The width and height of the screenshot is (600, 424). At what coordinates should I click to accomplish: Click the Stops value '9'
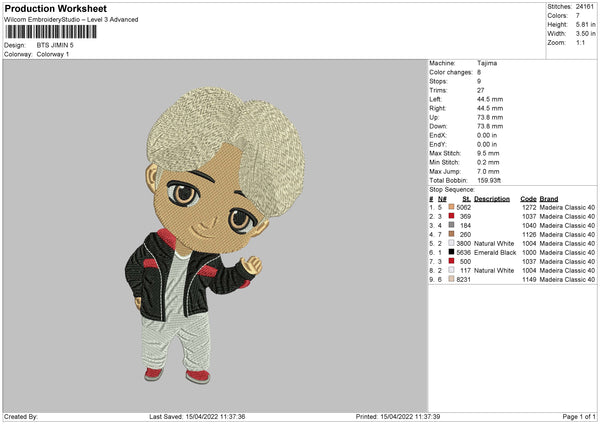pyautogui.click(x=479, y=81)
